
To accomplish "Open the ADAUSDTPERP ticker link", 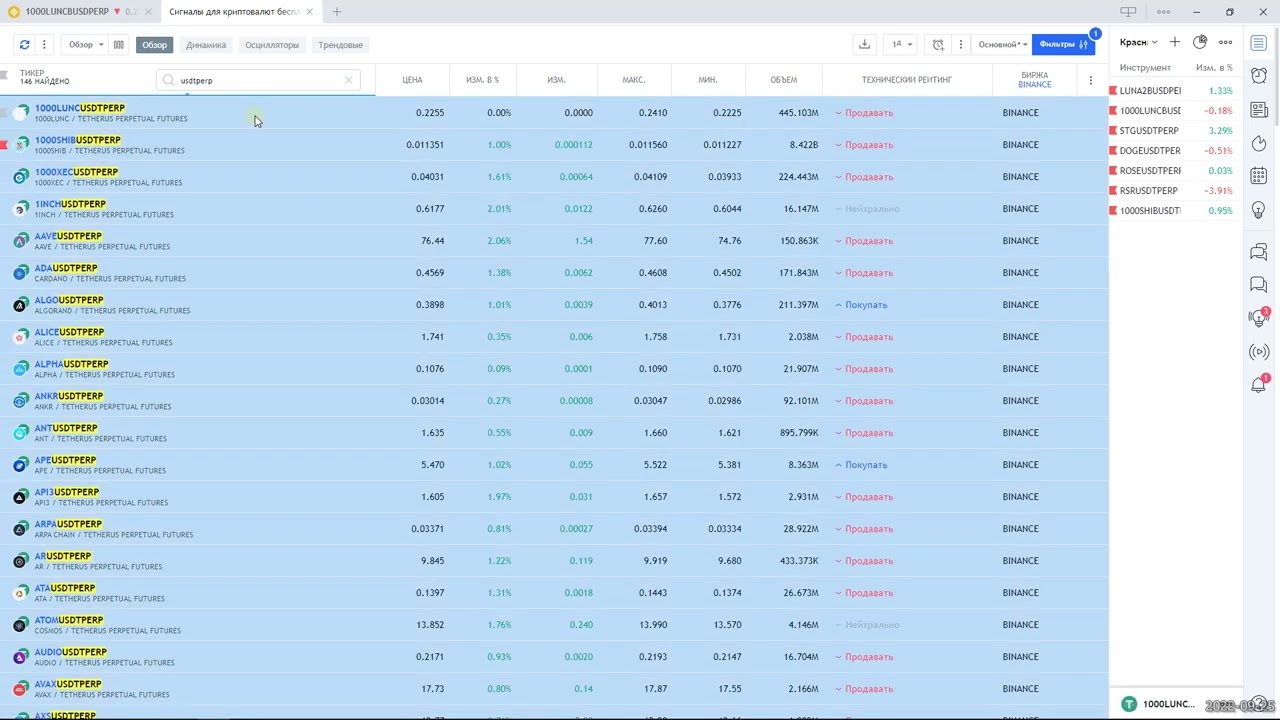I will (x=66, y=268).
